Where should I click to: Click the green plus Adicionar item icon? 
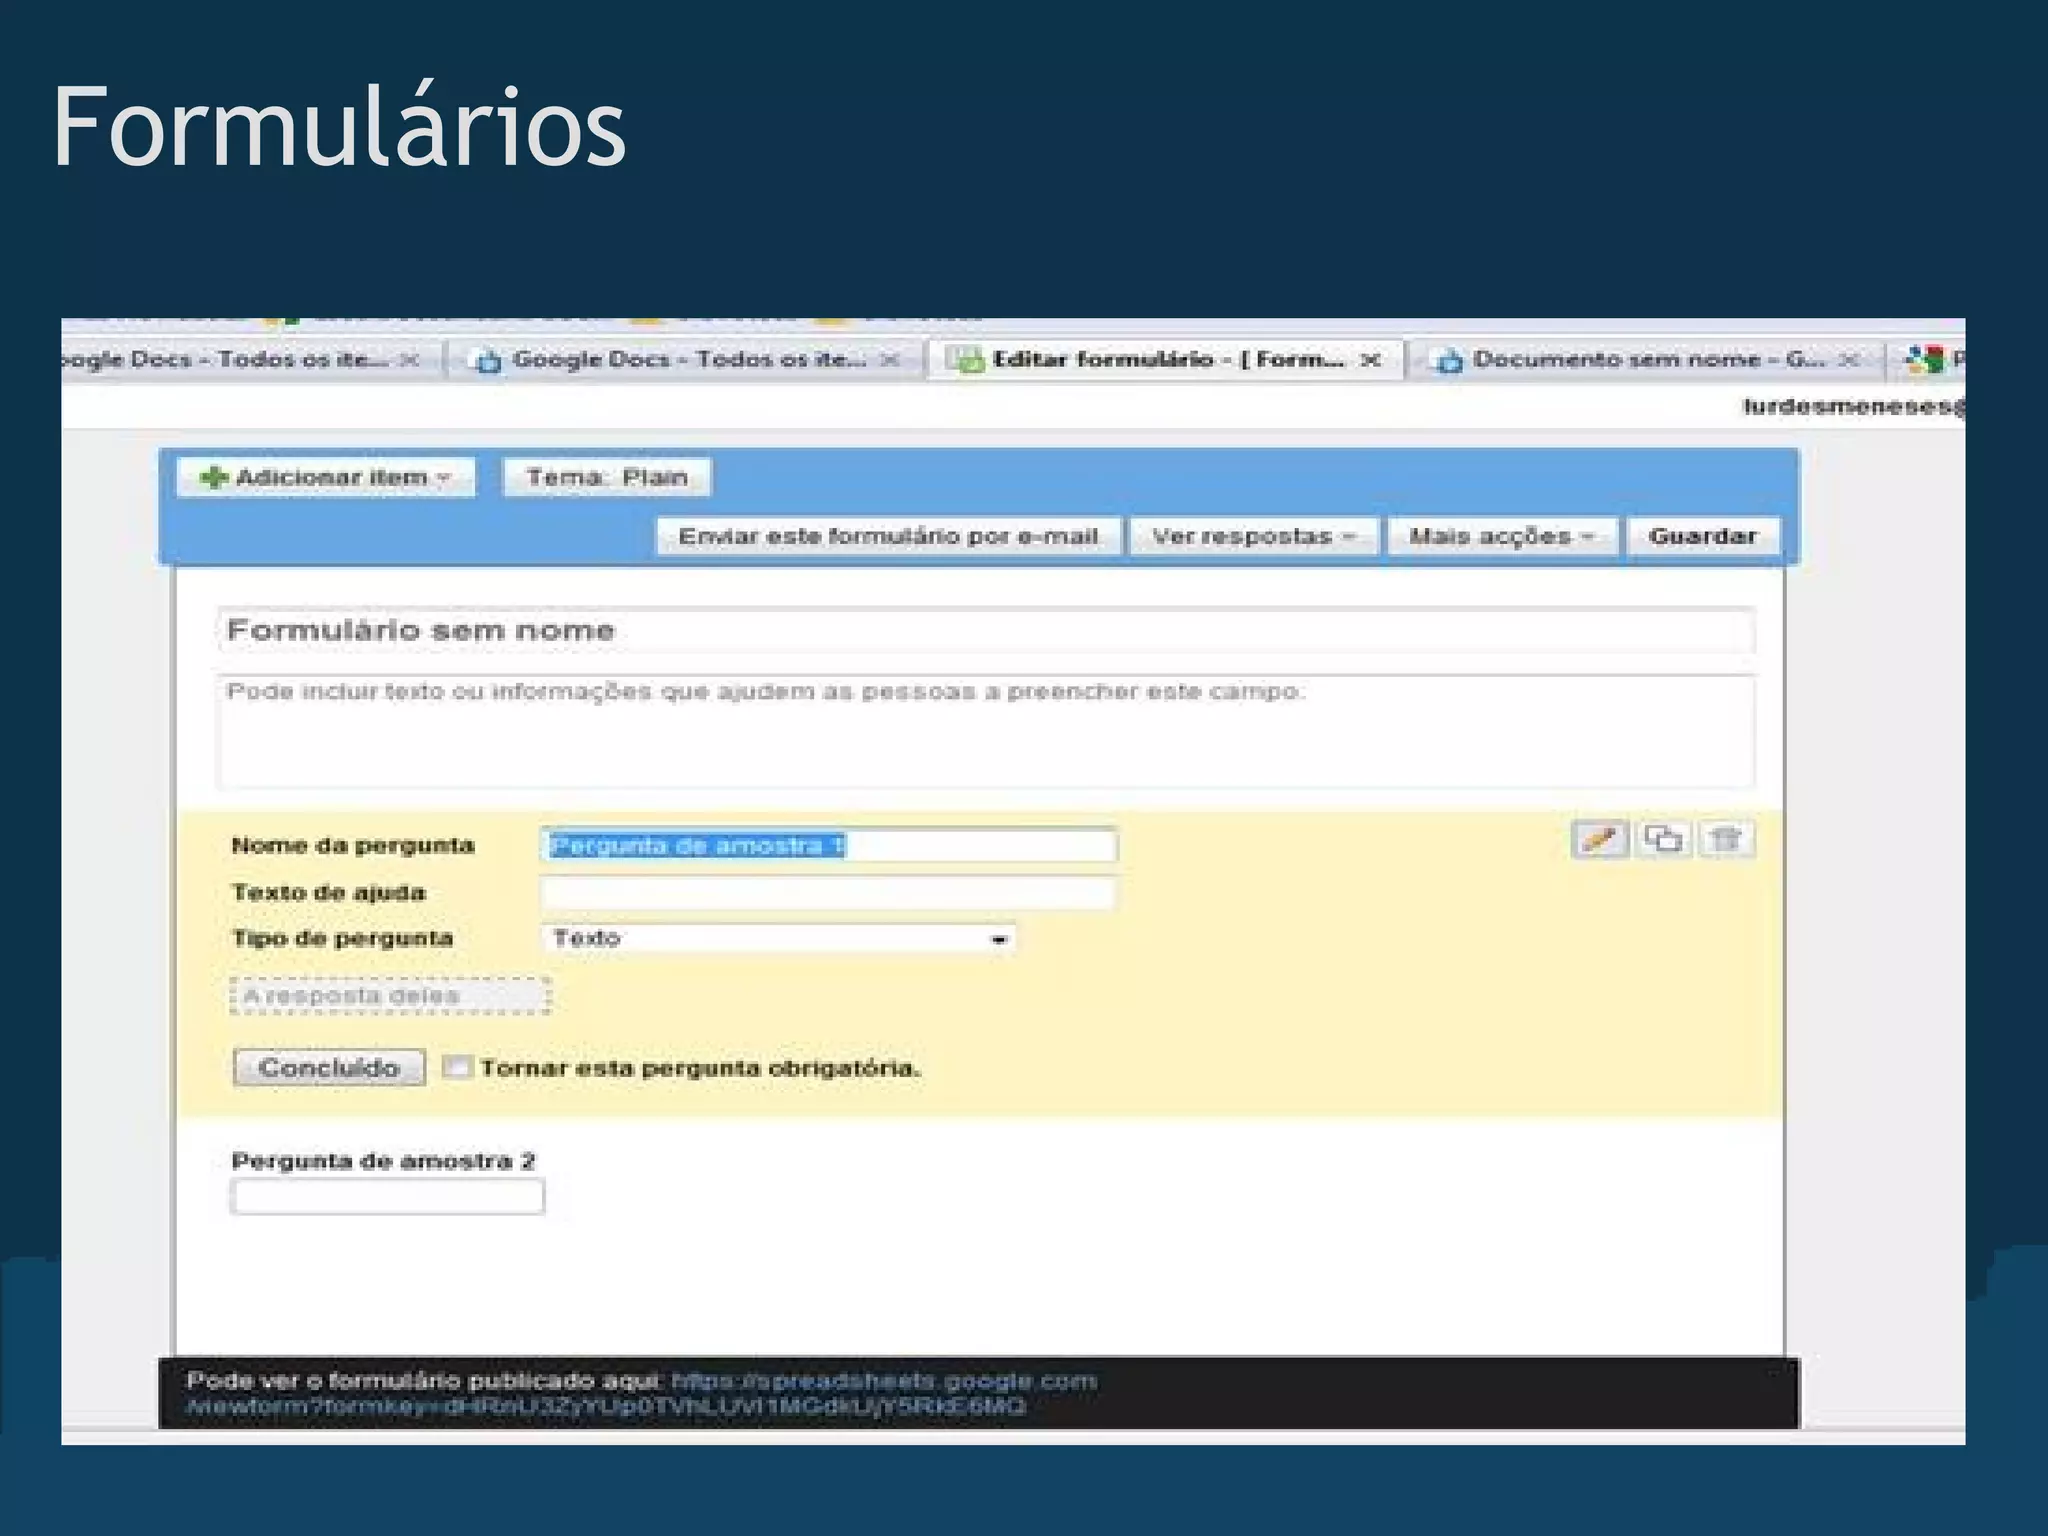213,477
